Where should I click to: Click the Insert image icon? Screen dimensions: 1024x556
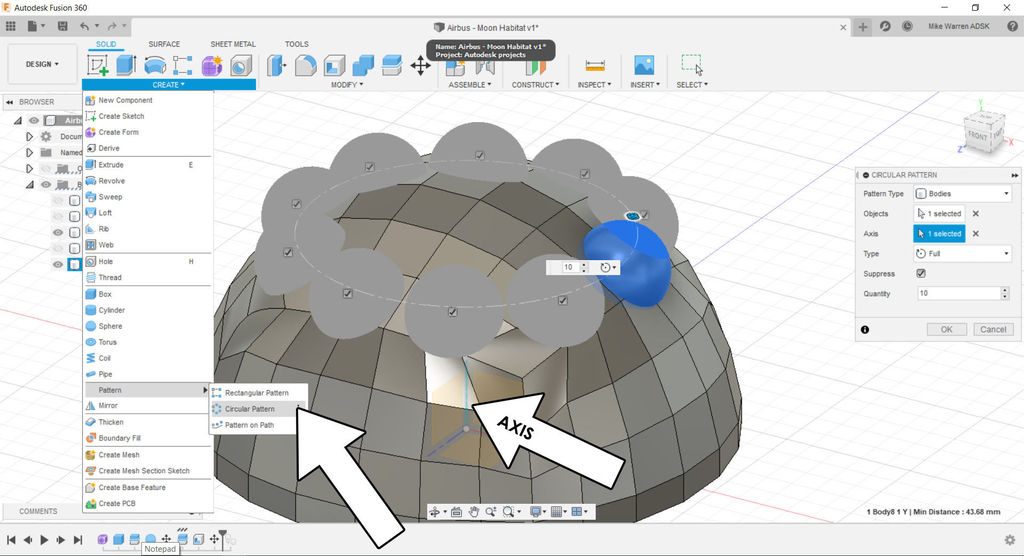[644, 66]
